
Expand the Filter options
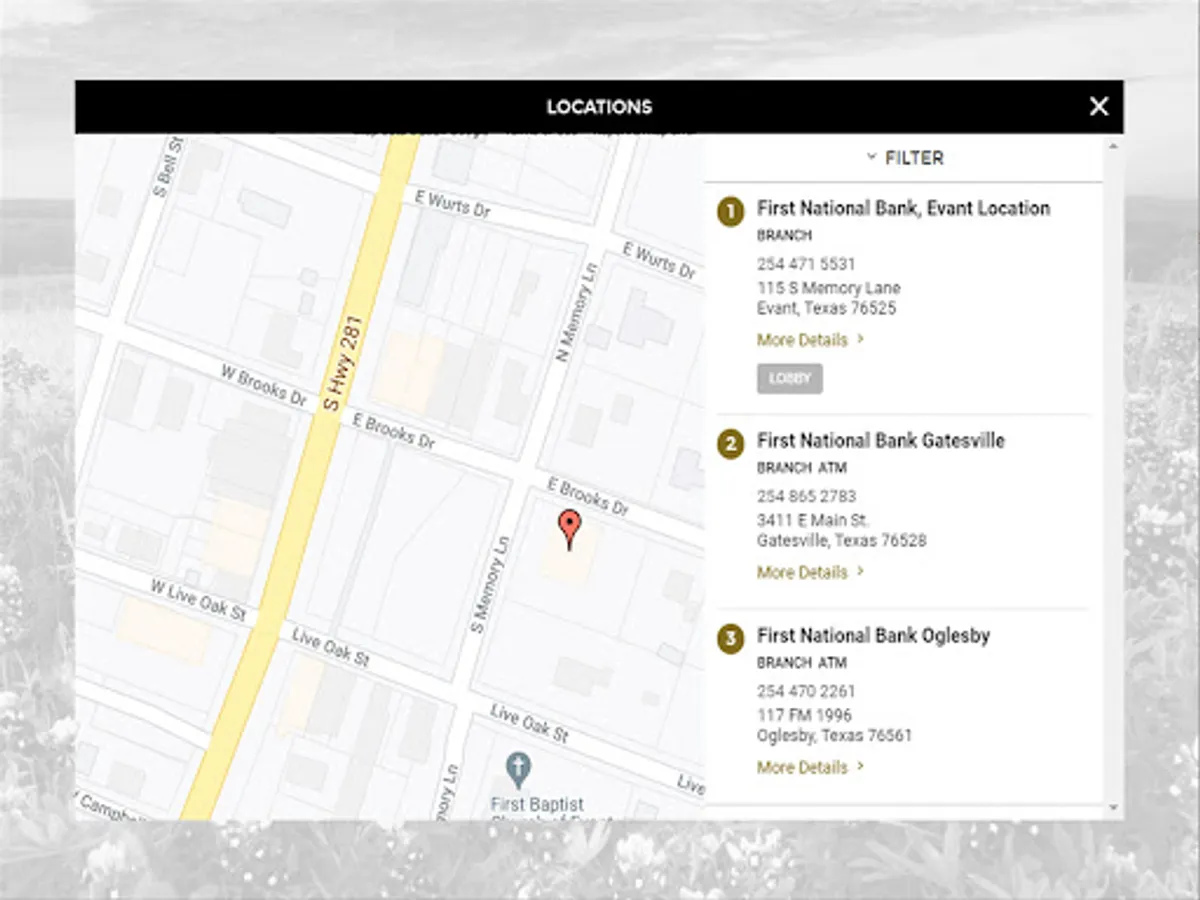pos(904,158)
